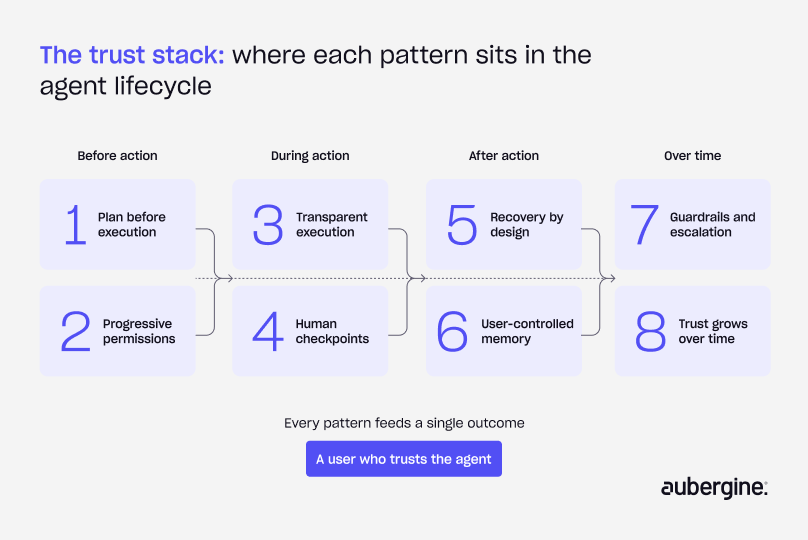This screenshot has width=808, height=540.
Task: Click the 'A user who trusts the agent' button
Action: click(x=404, y=459)
